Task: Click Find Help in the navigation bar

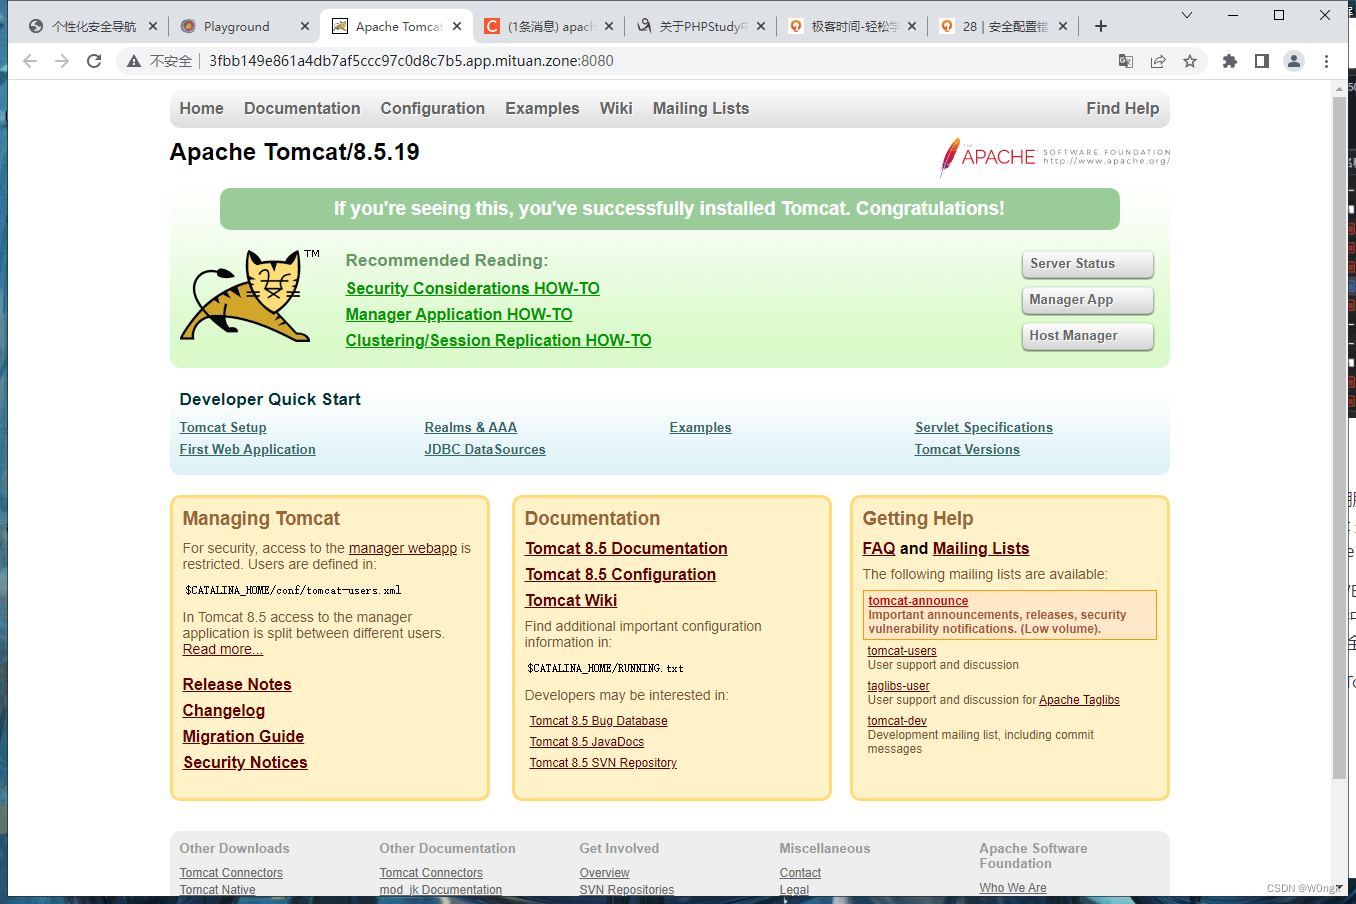Action: [1123, 108]
